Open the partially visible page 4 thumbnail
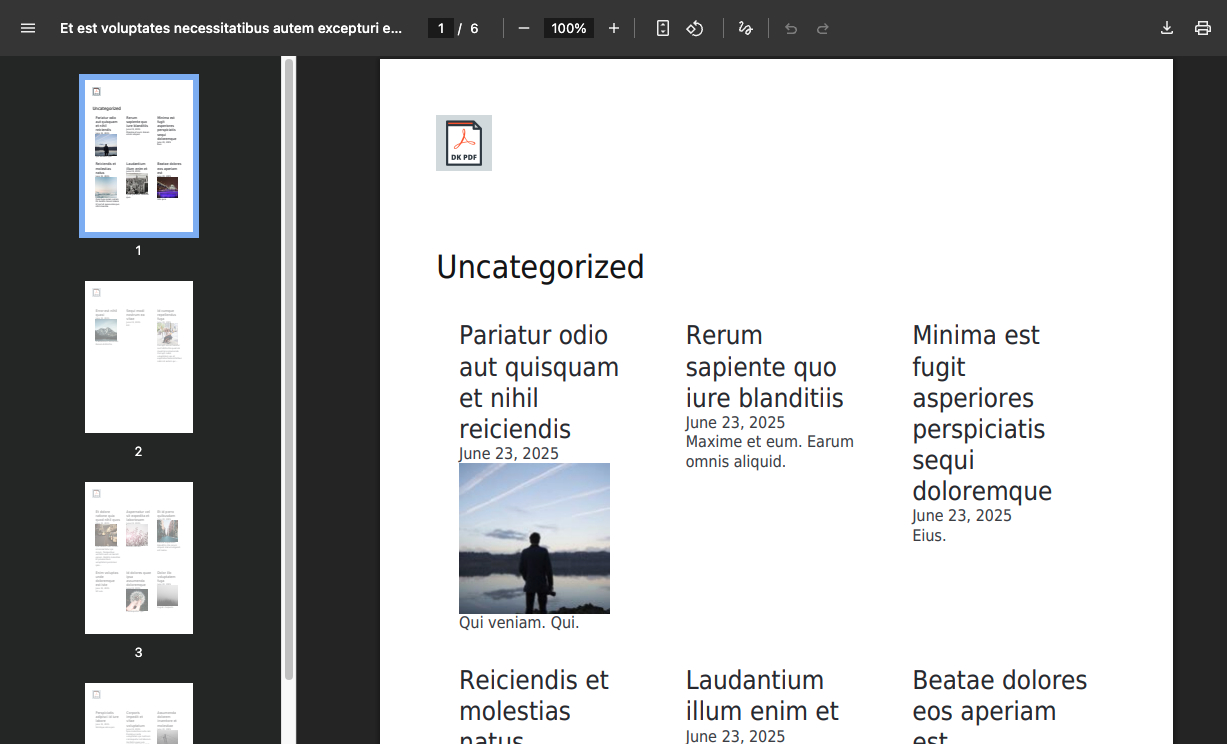The image size is (1227, 744). (139, 713)
